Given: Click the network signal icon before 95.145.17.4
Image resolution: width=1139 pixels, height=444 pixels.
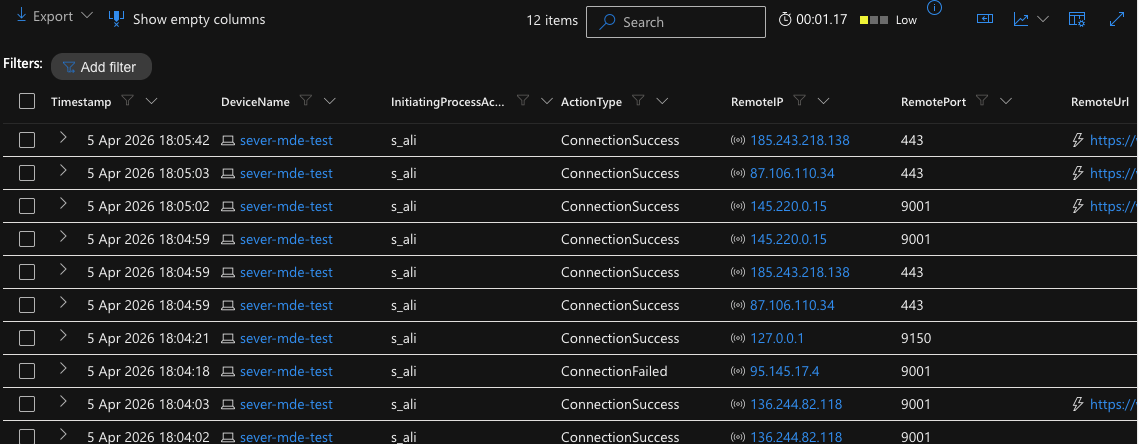Looking at the screenshot, I should pyautogui.click(x=738, y=371).
